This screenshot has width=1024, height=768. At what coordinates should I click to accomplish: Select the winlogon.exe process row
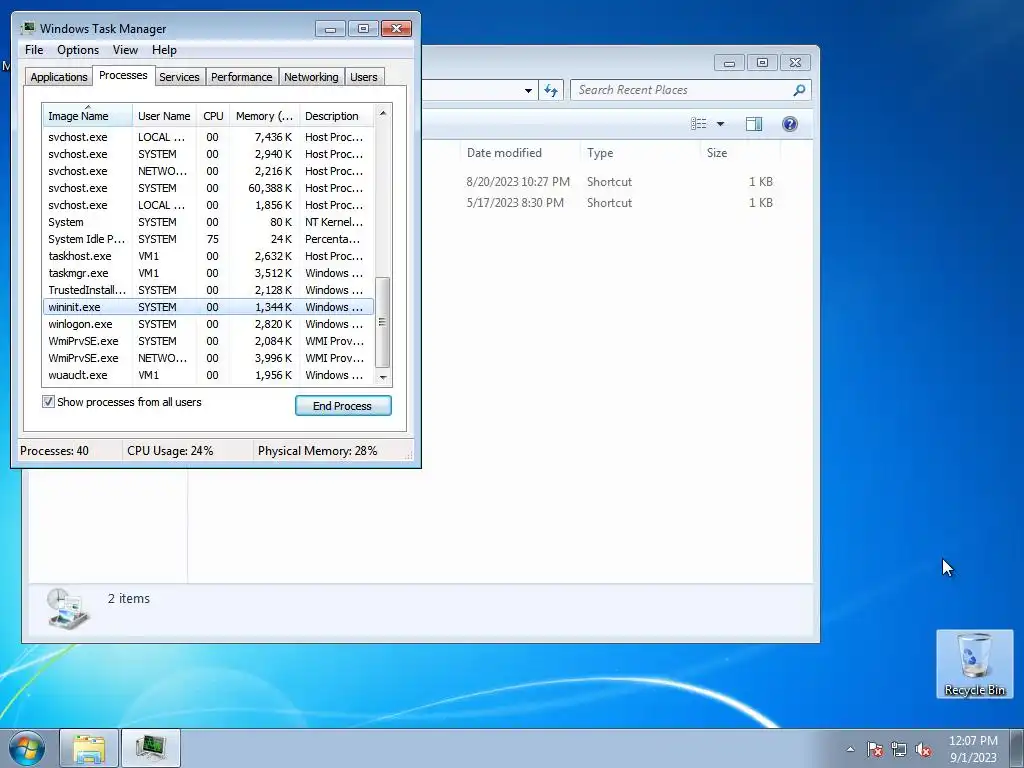(208, 324)
